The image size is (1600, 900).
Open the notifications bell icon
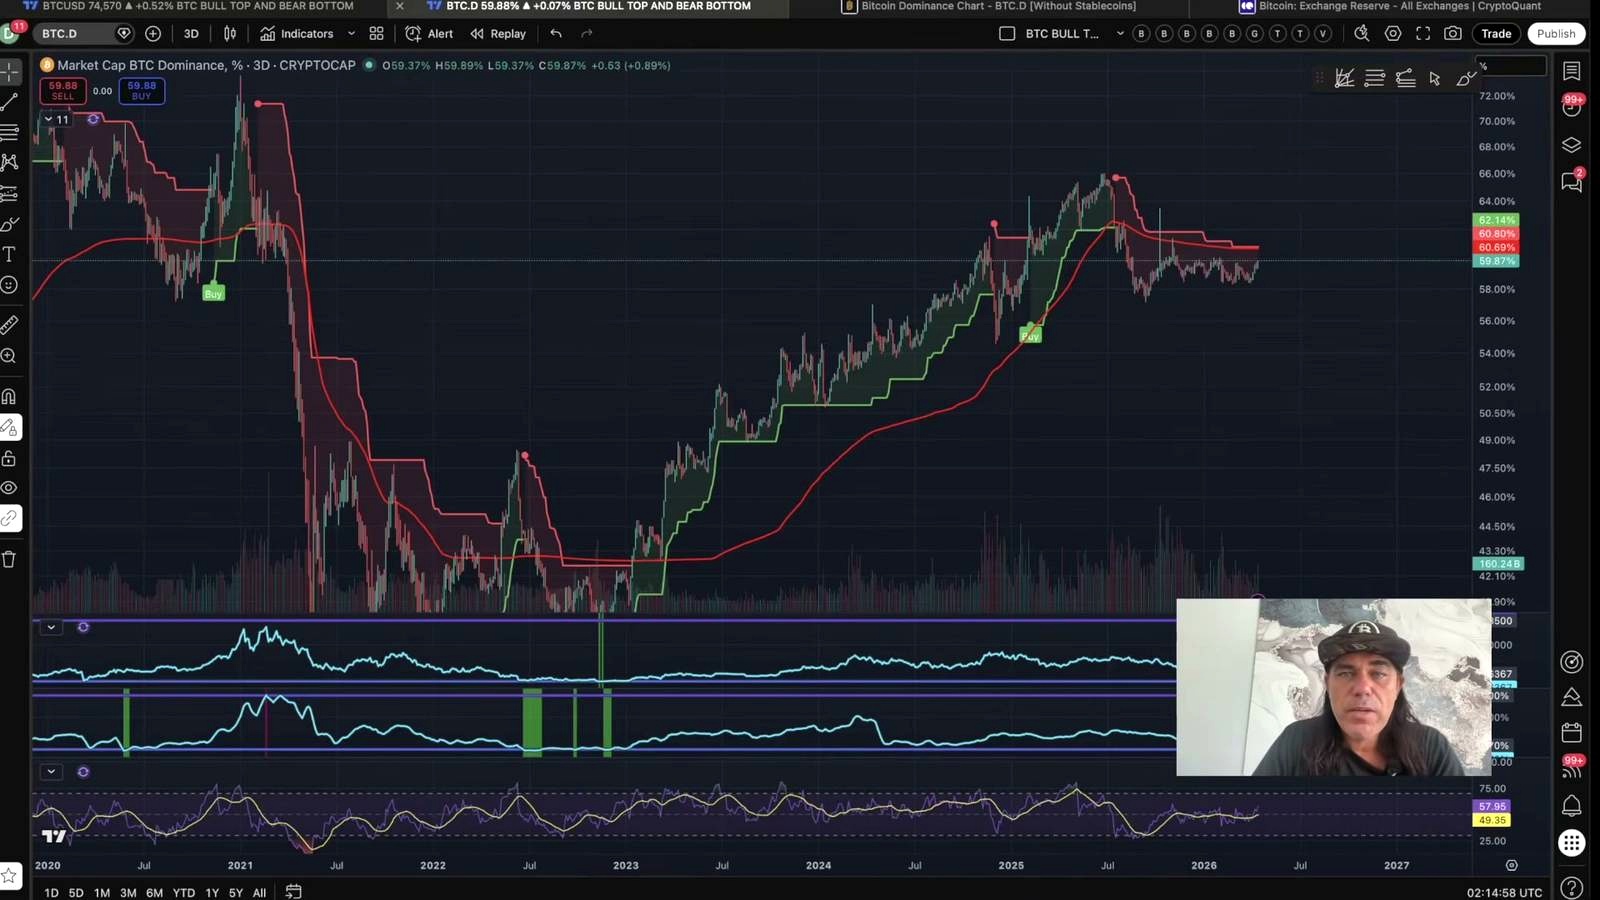1572,805
